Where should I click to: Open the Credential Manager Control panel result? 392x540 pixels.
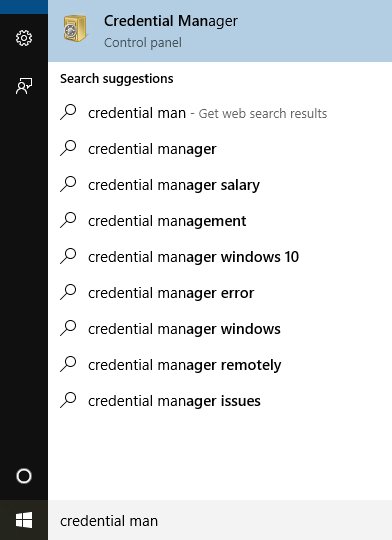[220, 31]
